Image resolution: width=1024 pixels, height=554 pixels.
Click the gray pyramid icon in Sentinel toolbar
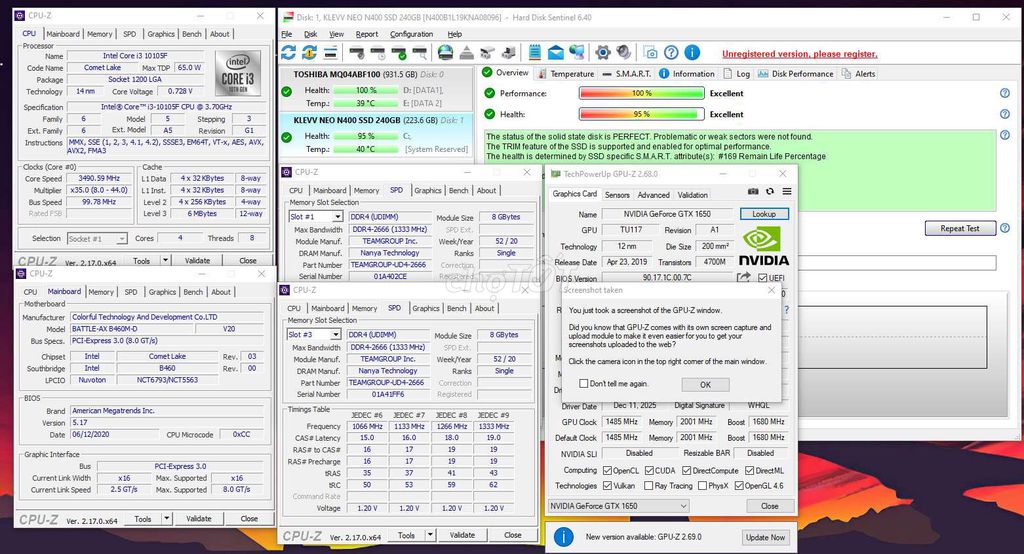tap(466, 52)
